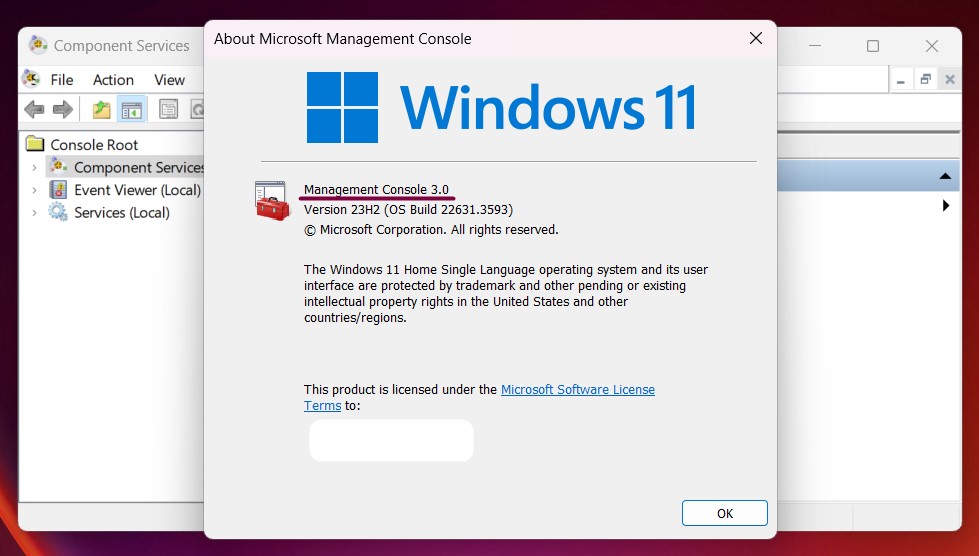979x556 pixels.
Task: Click the MMC icon beside File menu
Action: pos(31,79)
